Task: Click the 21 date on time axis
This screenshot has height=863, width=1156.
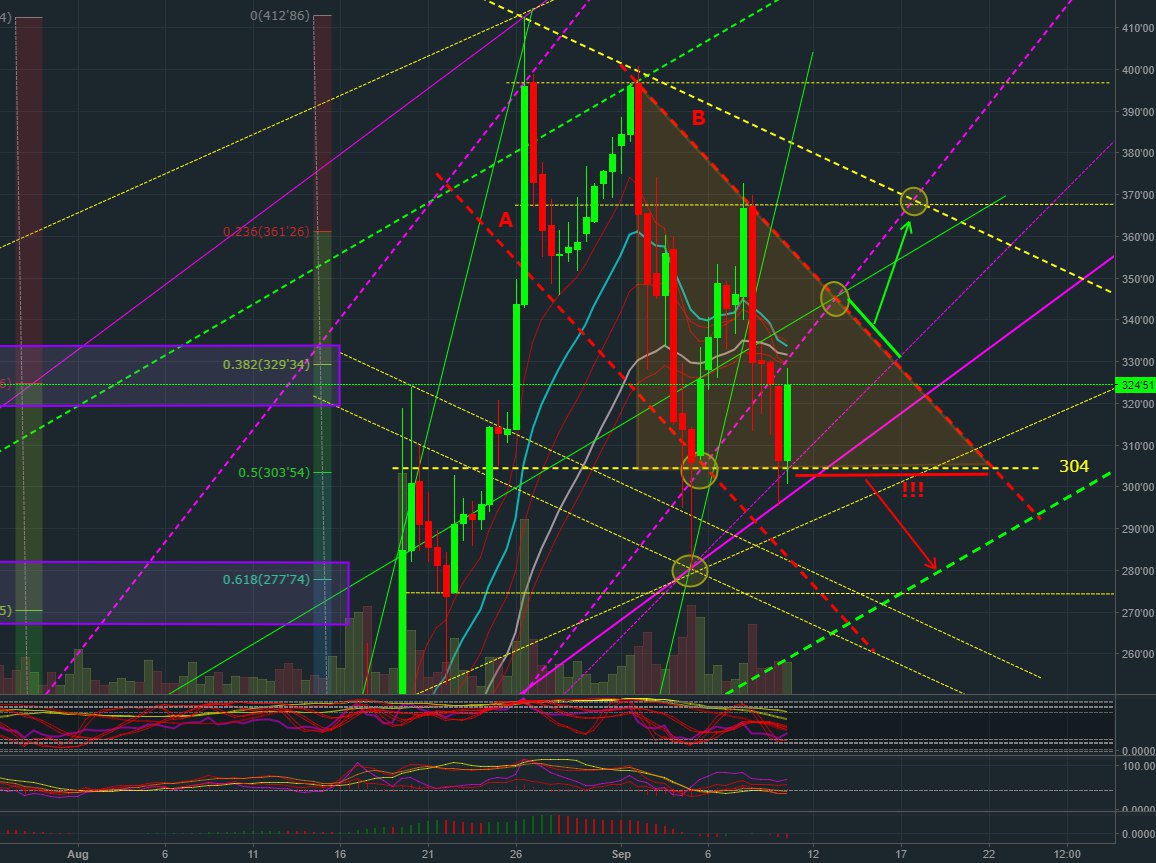Action: pyautogui.click(x=428, y=854)
